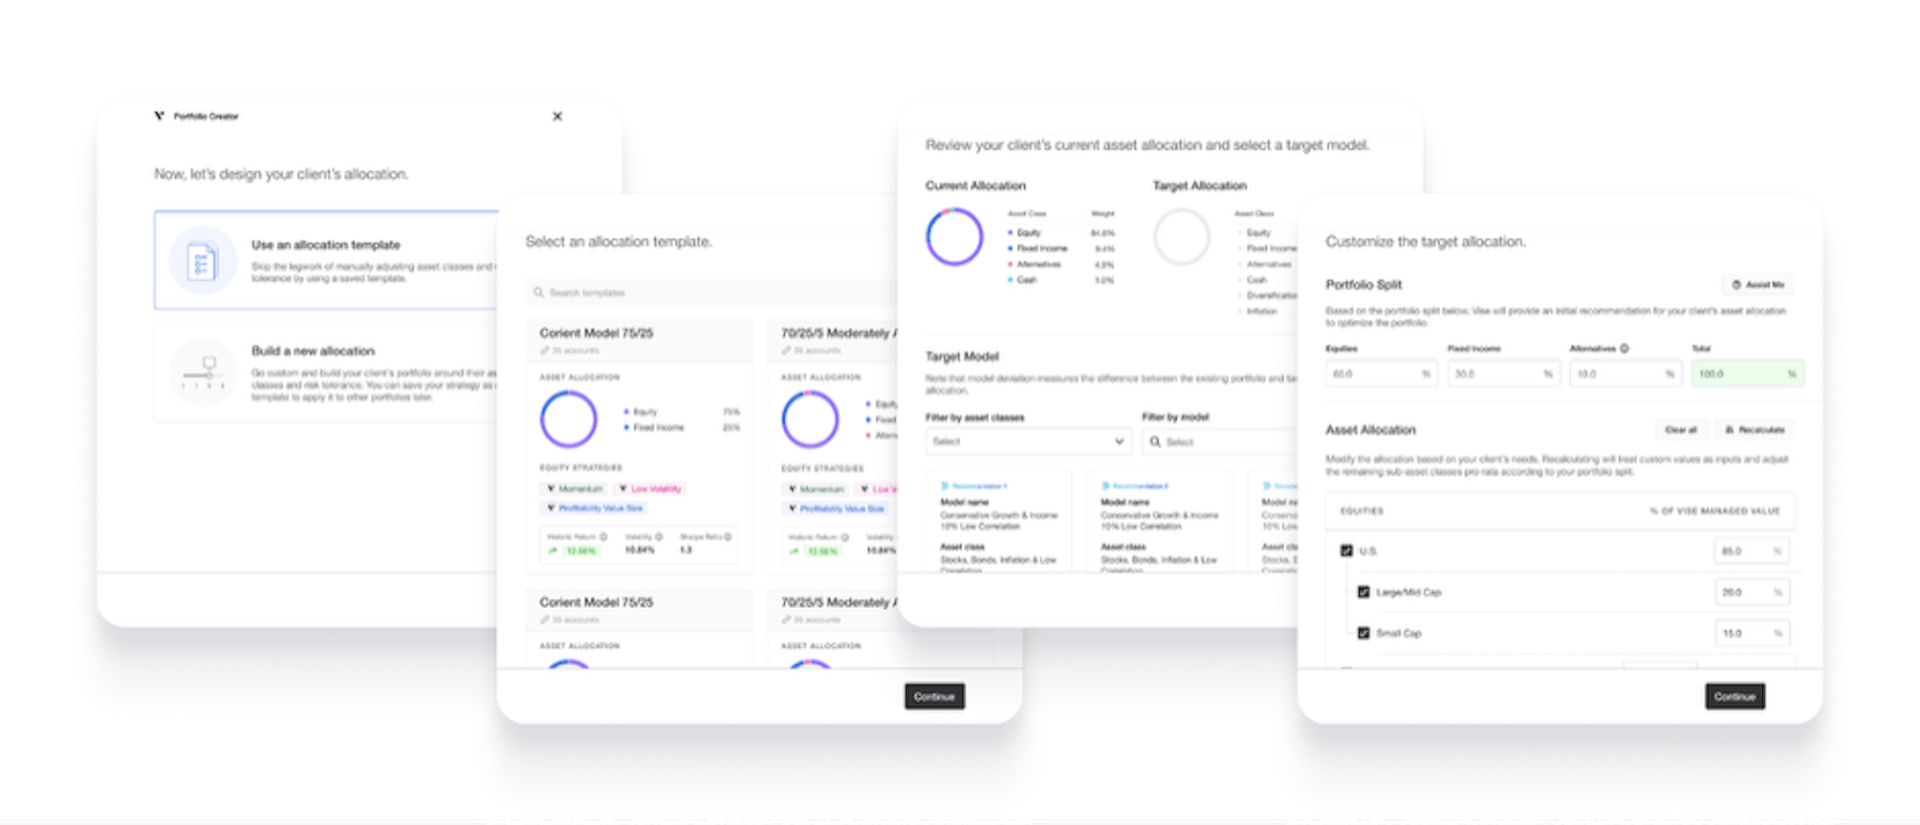Click the Equities percentage input field
The width and height of the screenshot is (1920, 825).
[1382, 374]
